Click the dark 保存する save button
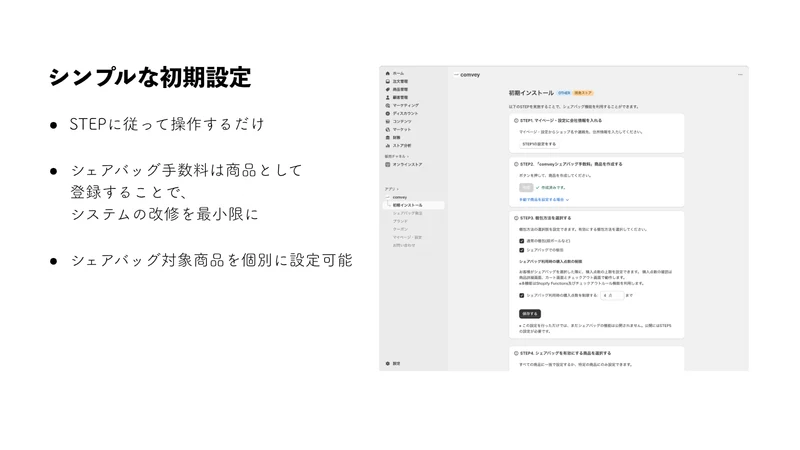This screenshot has width=800, height=450. point(530,314)
